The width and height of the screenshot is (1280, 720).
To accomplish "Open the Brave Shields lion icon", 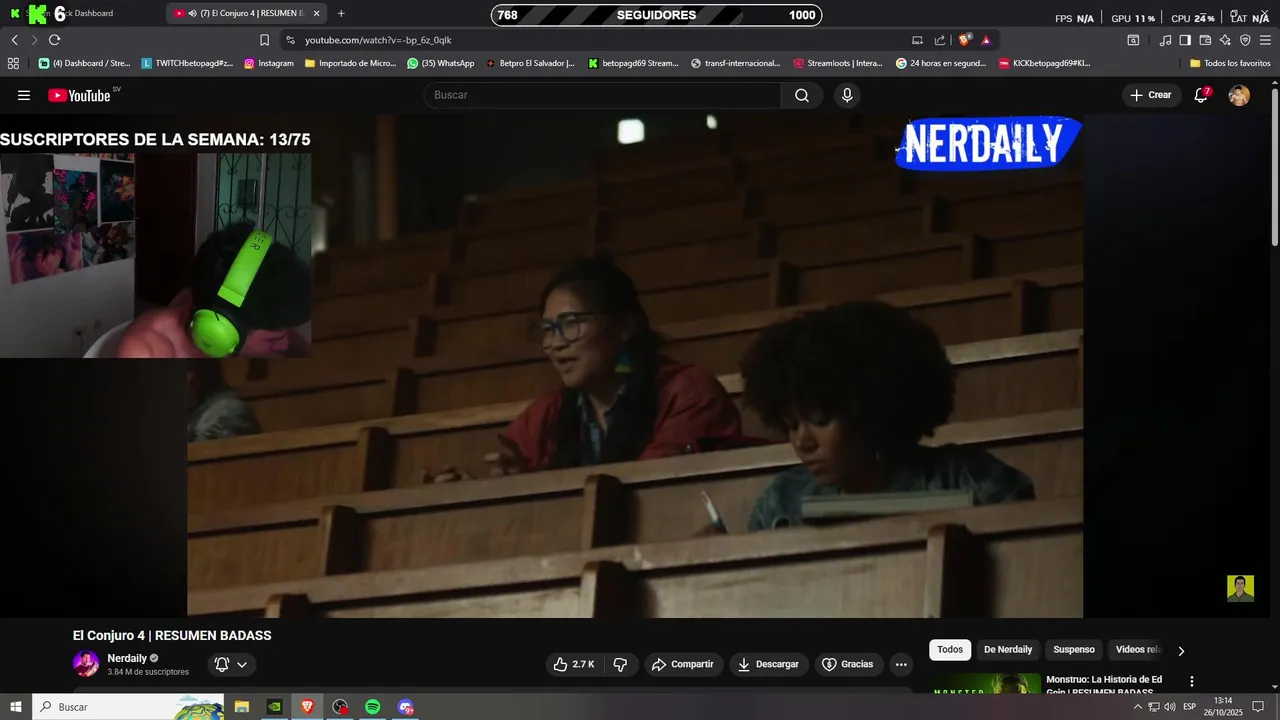I will 964,40.
